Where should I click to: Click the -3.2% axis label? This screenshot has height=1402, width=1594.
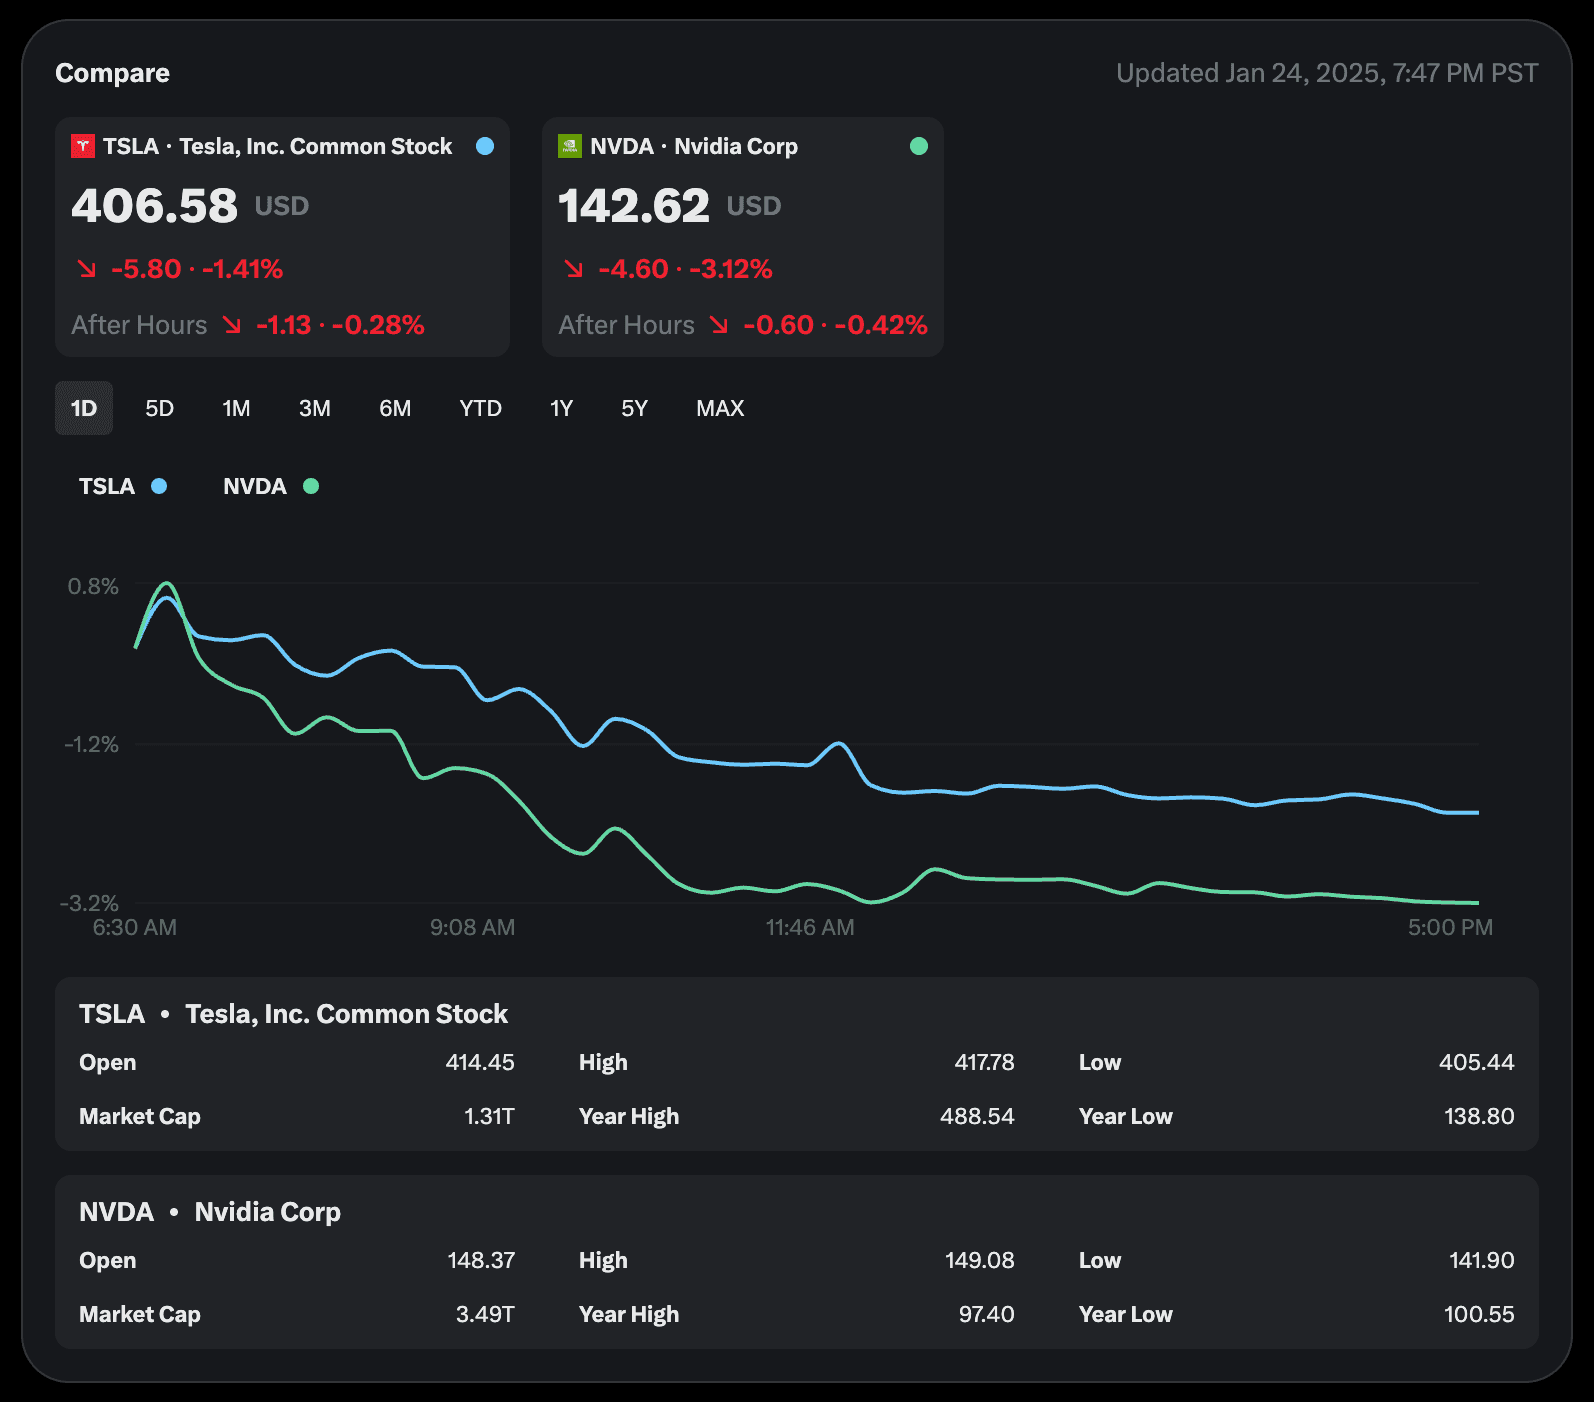89,903
